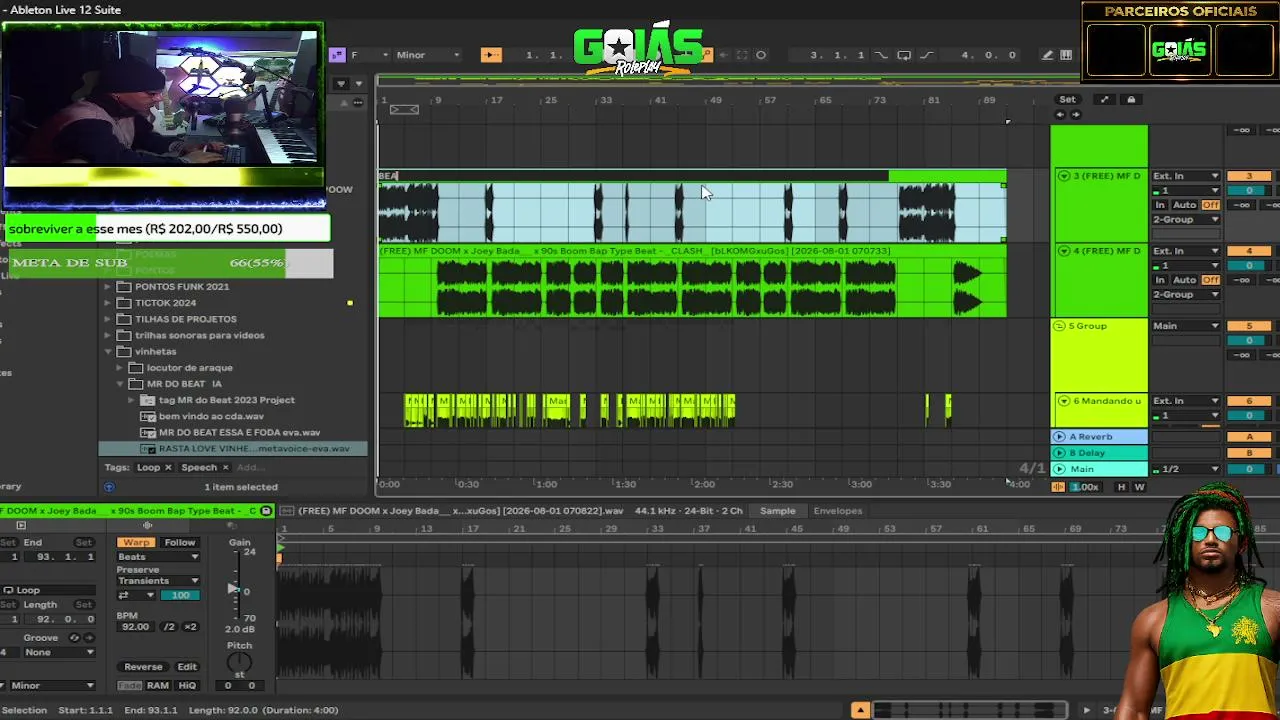Viewport: 1280px width, 720px height.
Task: Unfold track 6 Mandando u
Action: [x=1063, y=401]
